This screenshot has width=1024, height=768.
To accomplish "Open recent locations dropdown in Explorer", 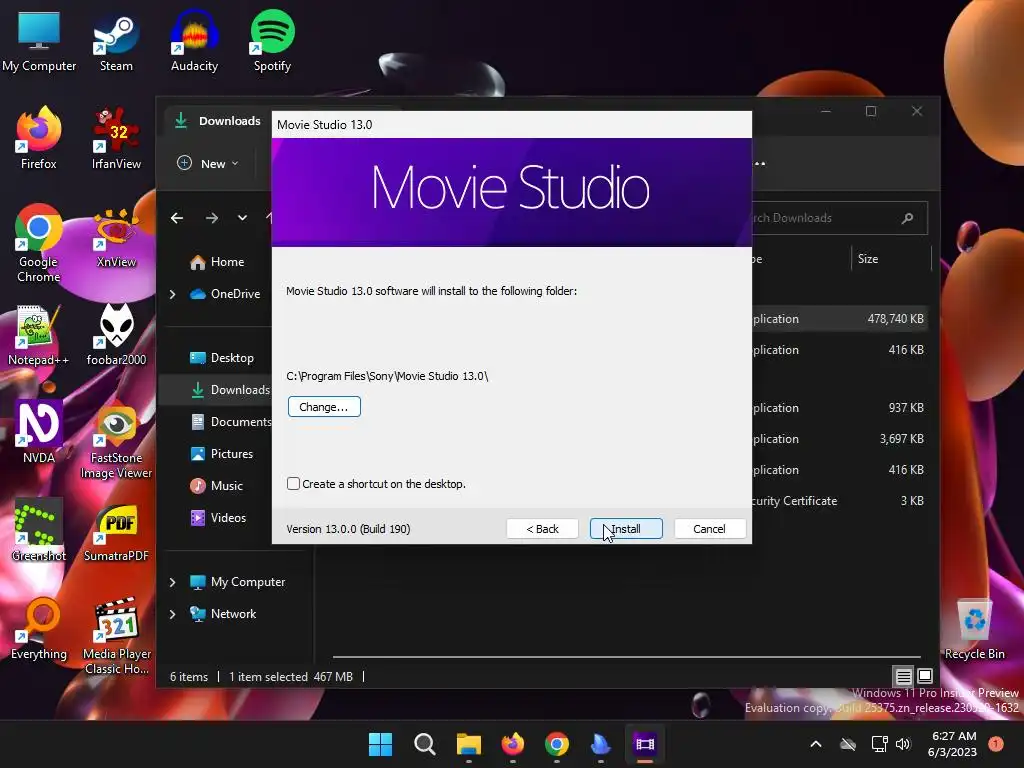I will 242,218.
